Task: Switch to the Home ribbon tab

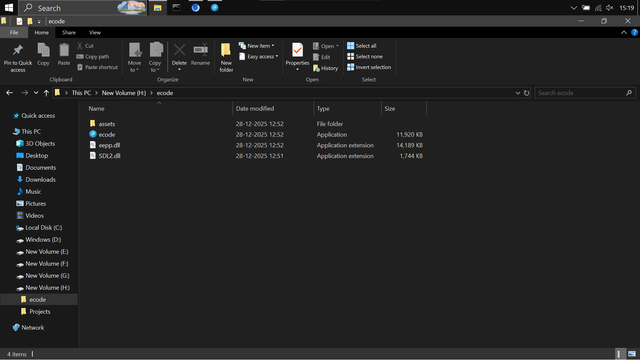Action: (x=42, y=33)
